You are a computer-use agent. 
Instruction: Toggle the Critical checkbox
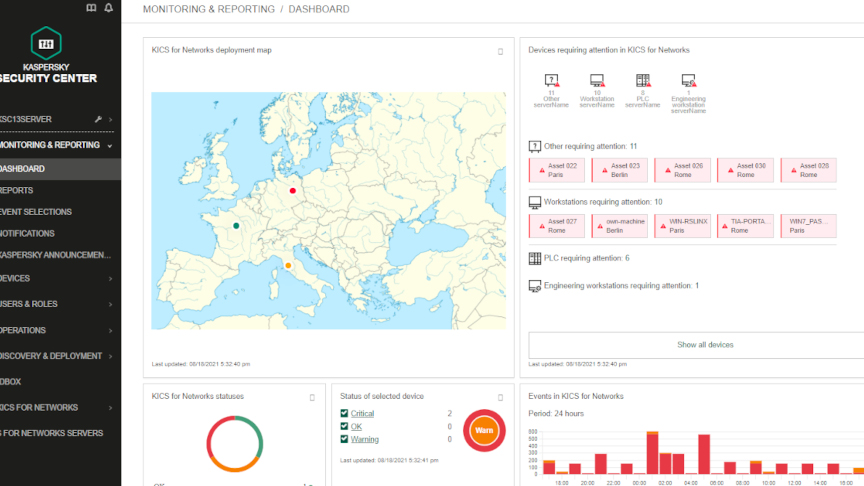344,413
